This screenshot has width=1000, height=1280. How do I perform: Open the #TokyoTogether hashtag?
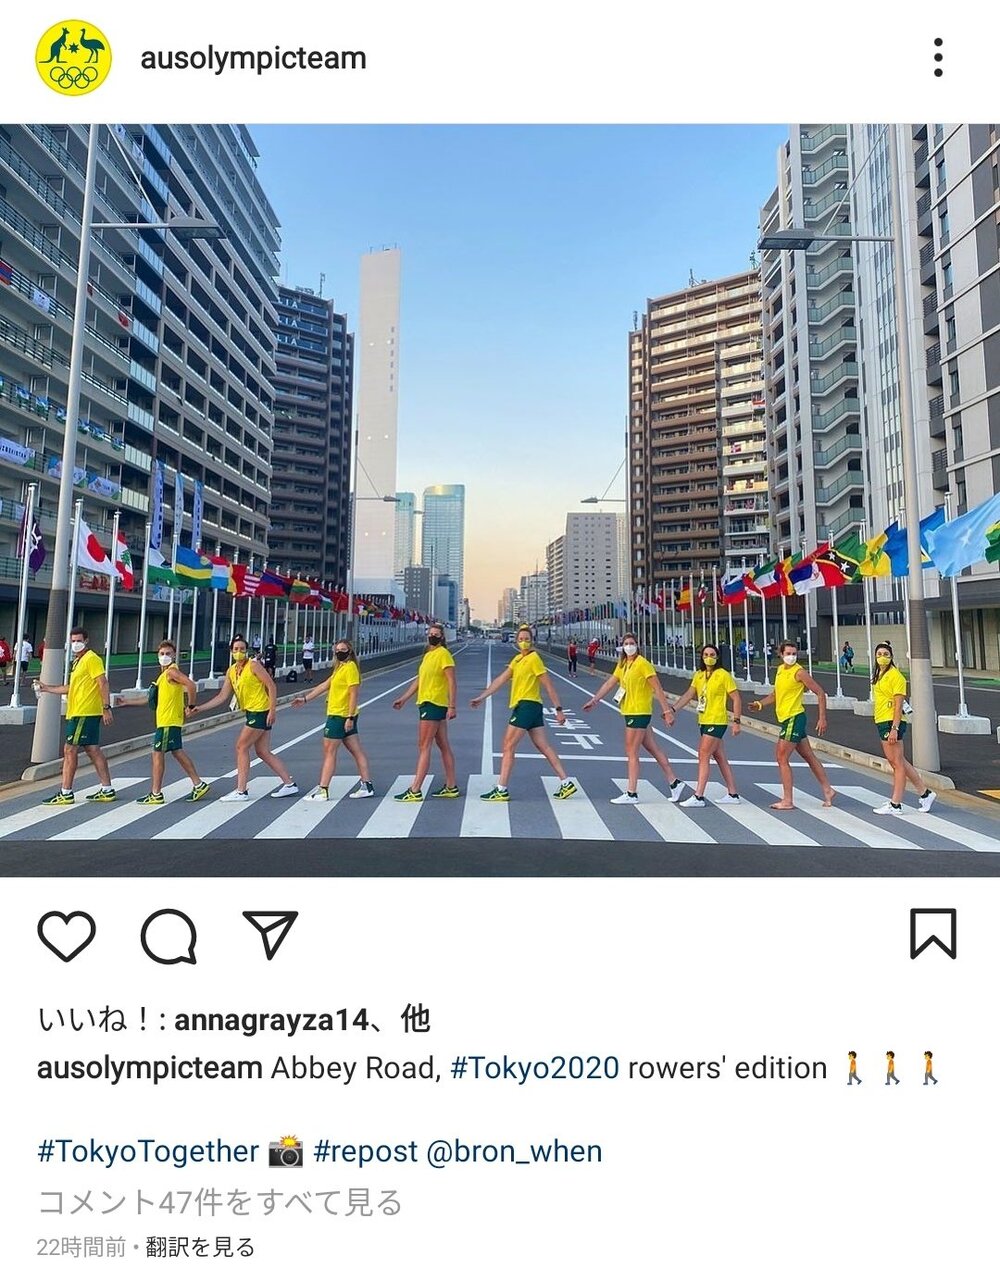[x=148, y=1152]
